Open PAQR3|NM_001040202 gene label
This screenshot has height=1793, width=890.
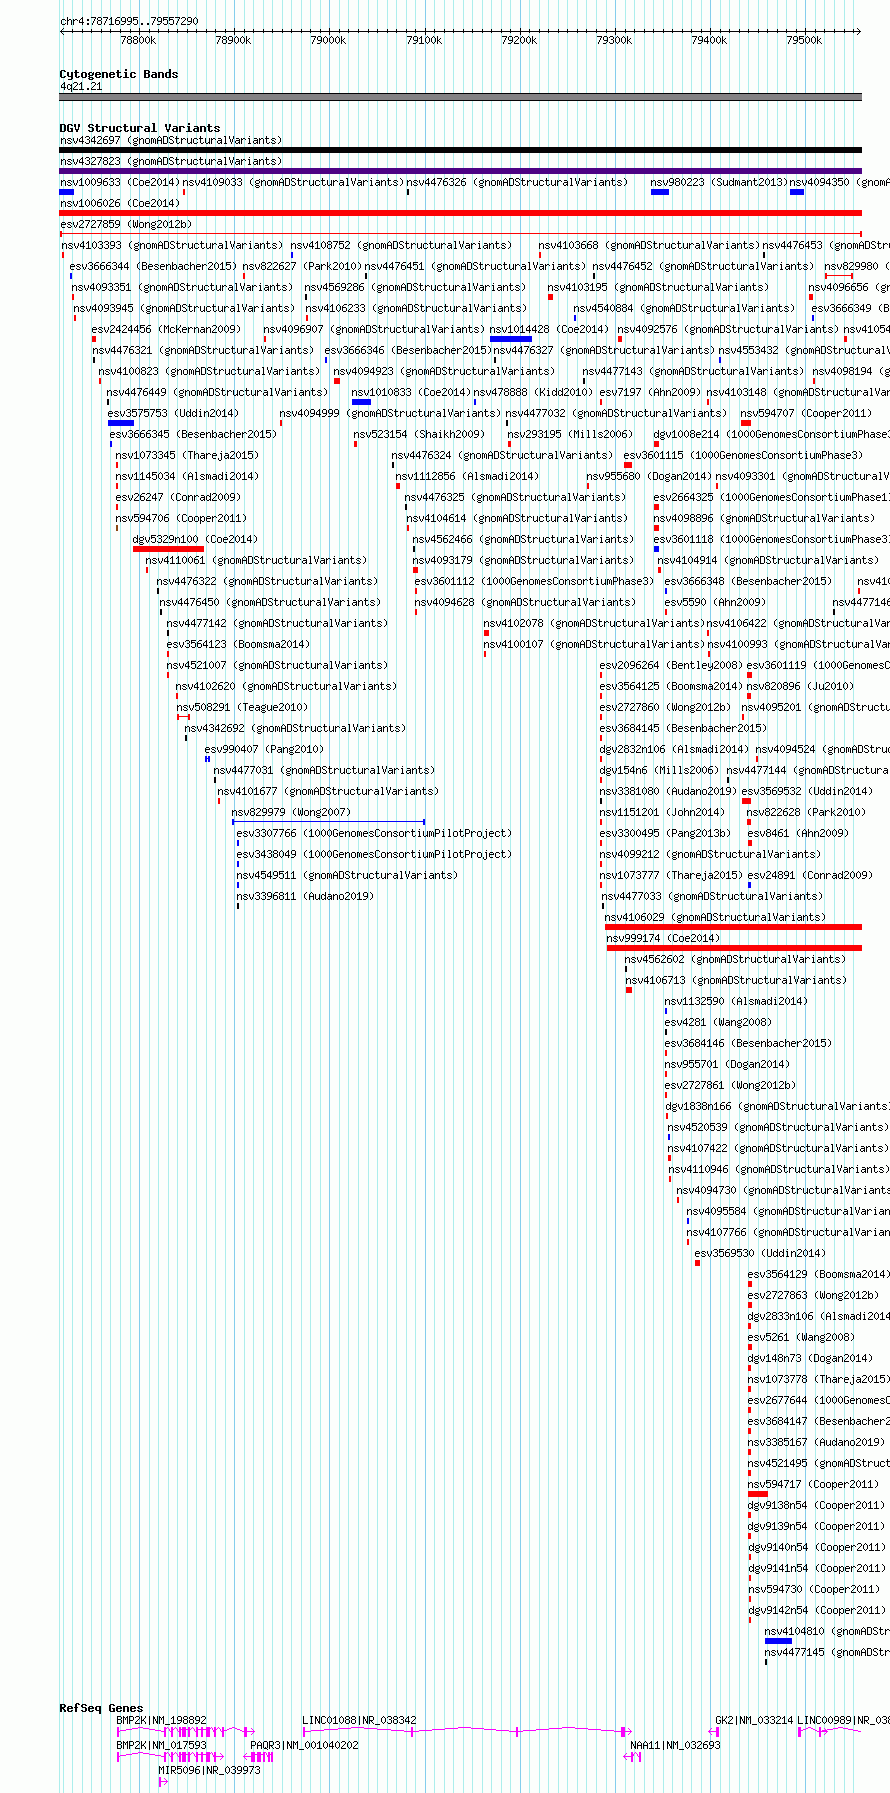click(304, 1745)
